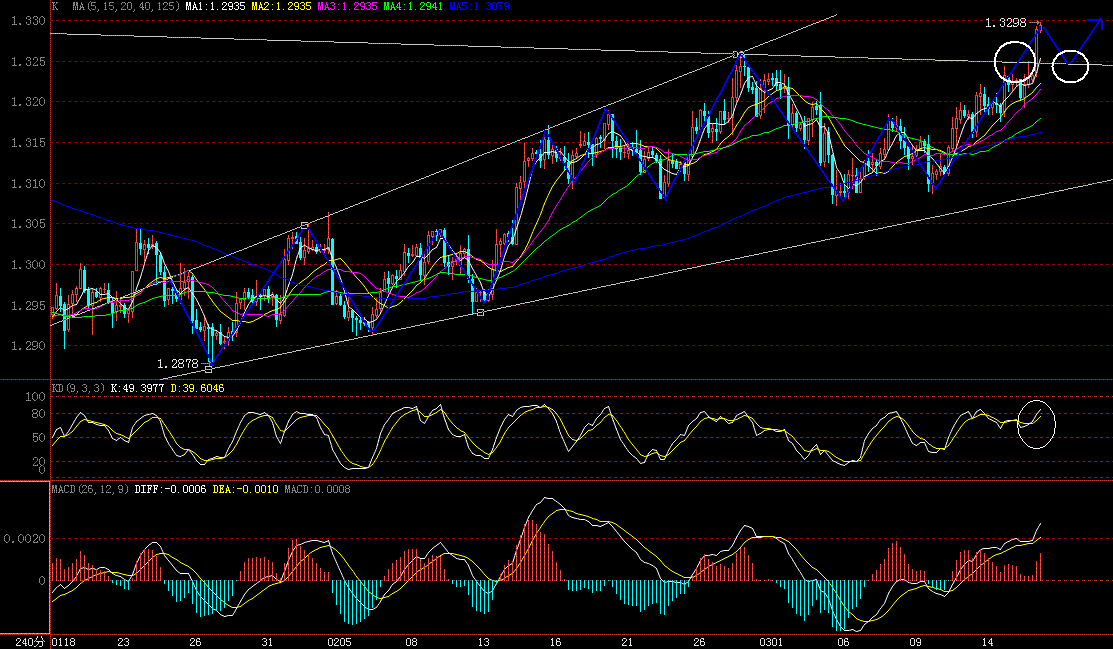Screen dimensions: 1113x649
Task: Click the 1.300 price axis label
Action: [x=28, y=265]
